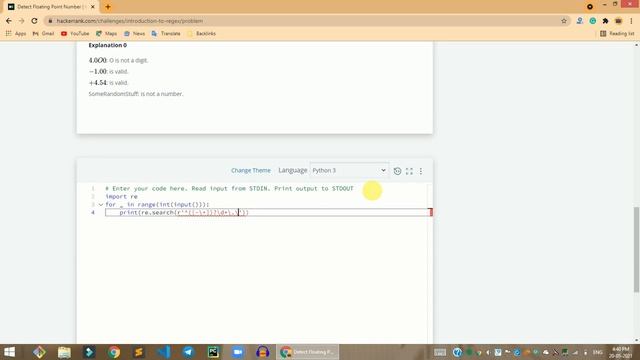Click the site lock icon in address bar
This screenshot has height=360, width=640.
click(50, 21)
